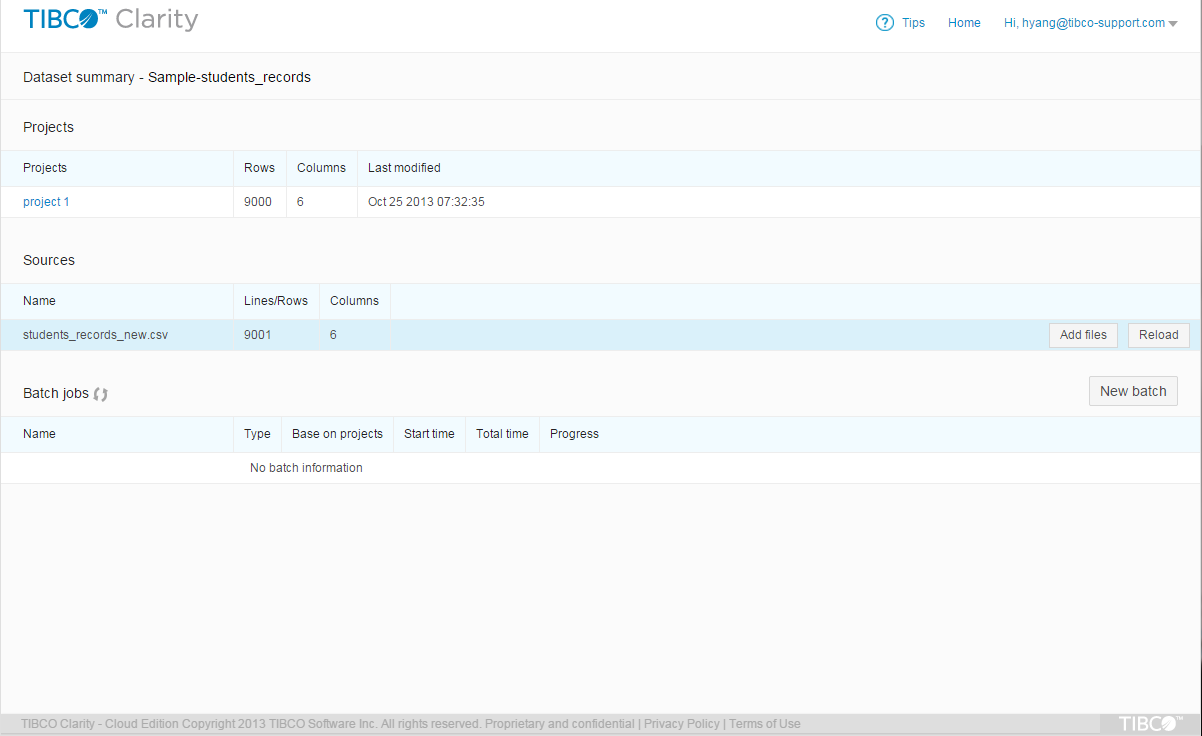The image size is (1202, 736).
Task: Click the Batch jobs section heading
Action: [56, 393]
